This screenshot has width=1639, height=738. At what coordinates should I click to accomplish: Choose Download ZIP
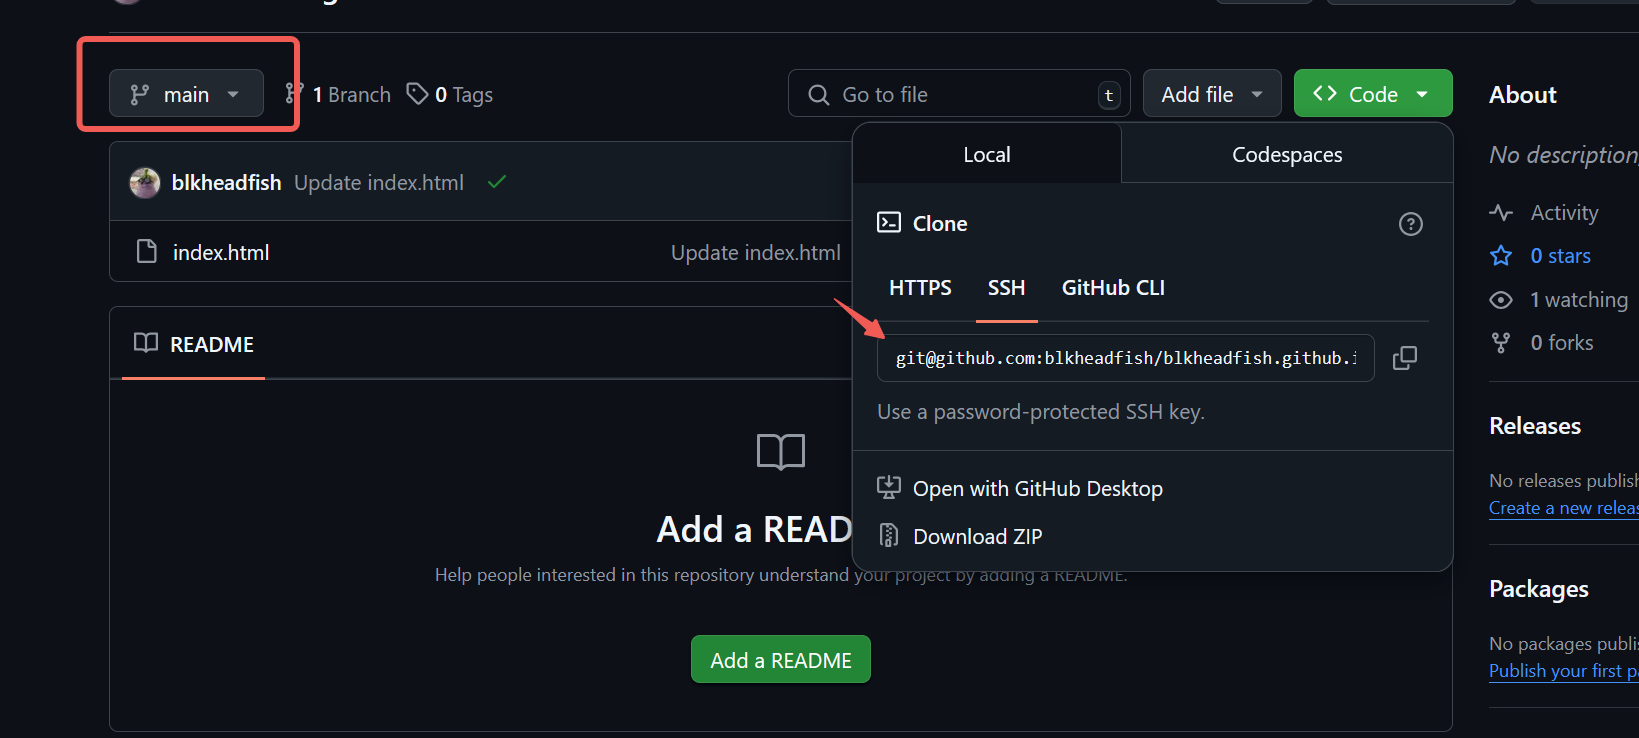(977, 536)
